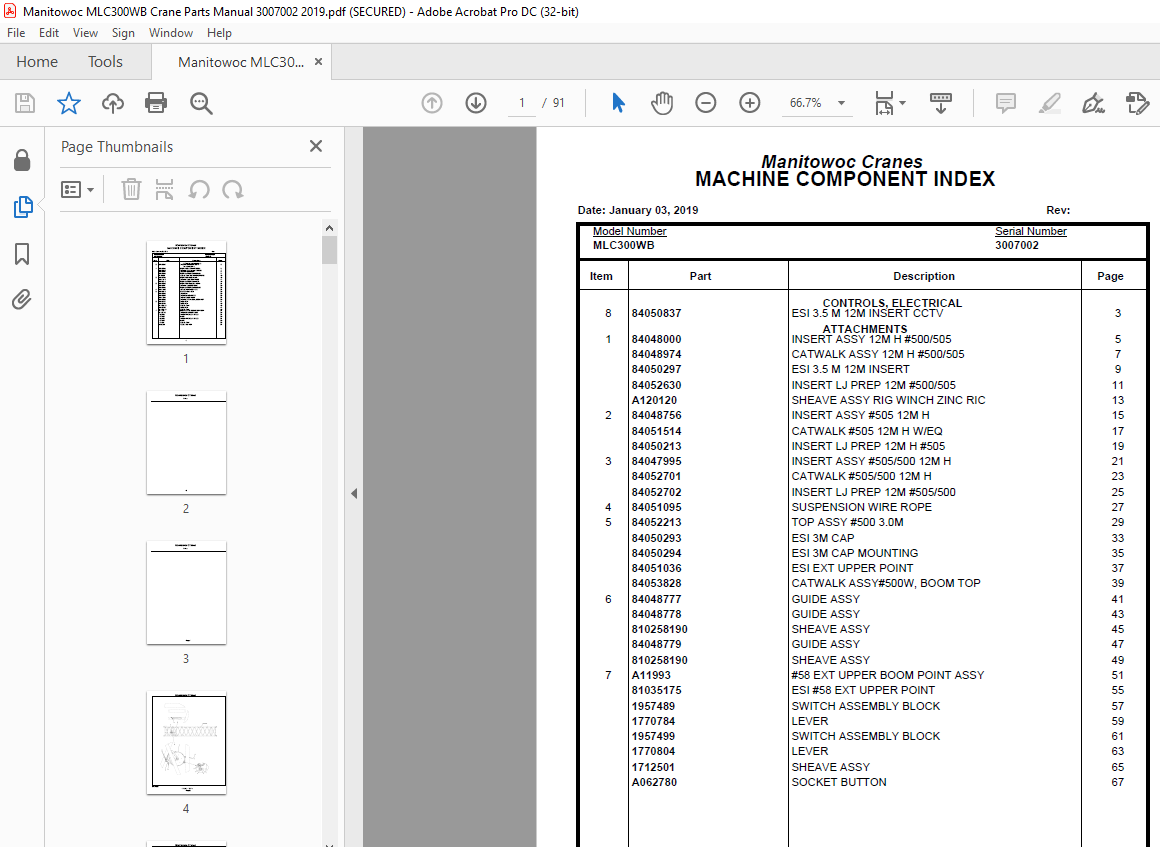Click description SOCKET BUTTON
This screenshot has height=847, width=1160.
click(839, 782)
